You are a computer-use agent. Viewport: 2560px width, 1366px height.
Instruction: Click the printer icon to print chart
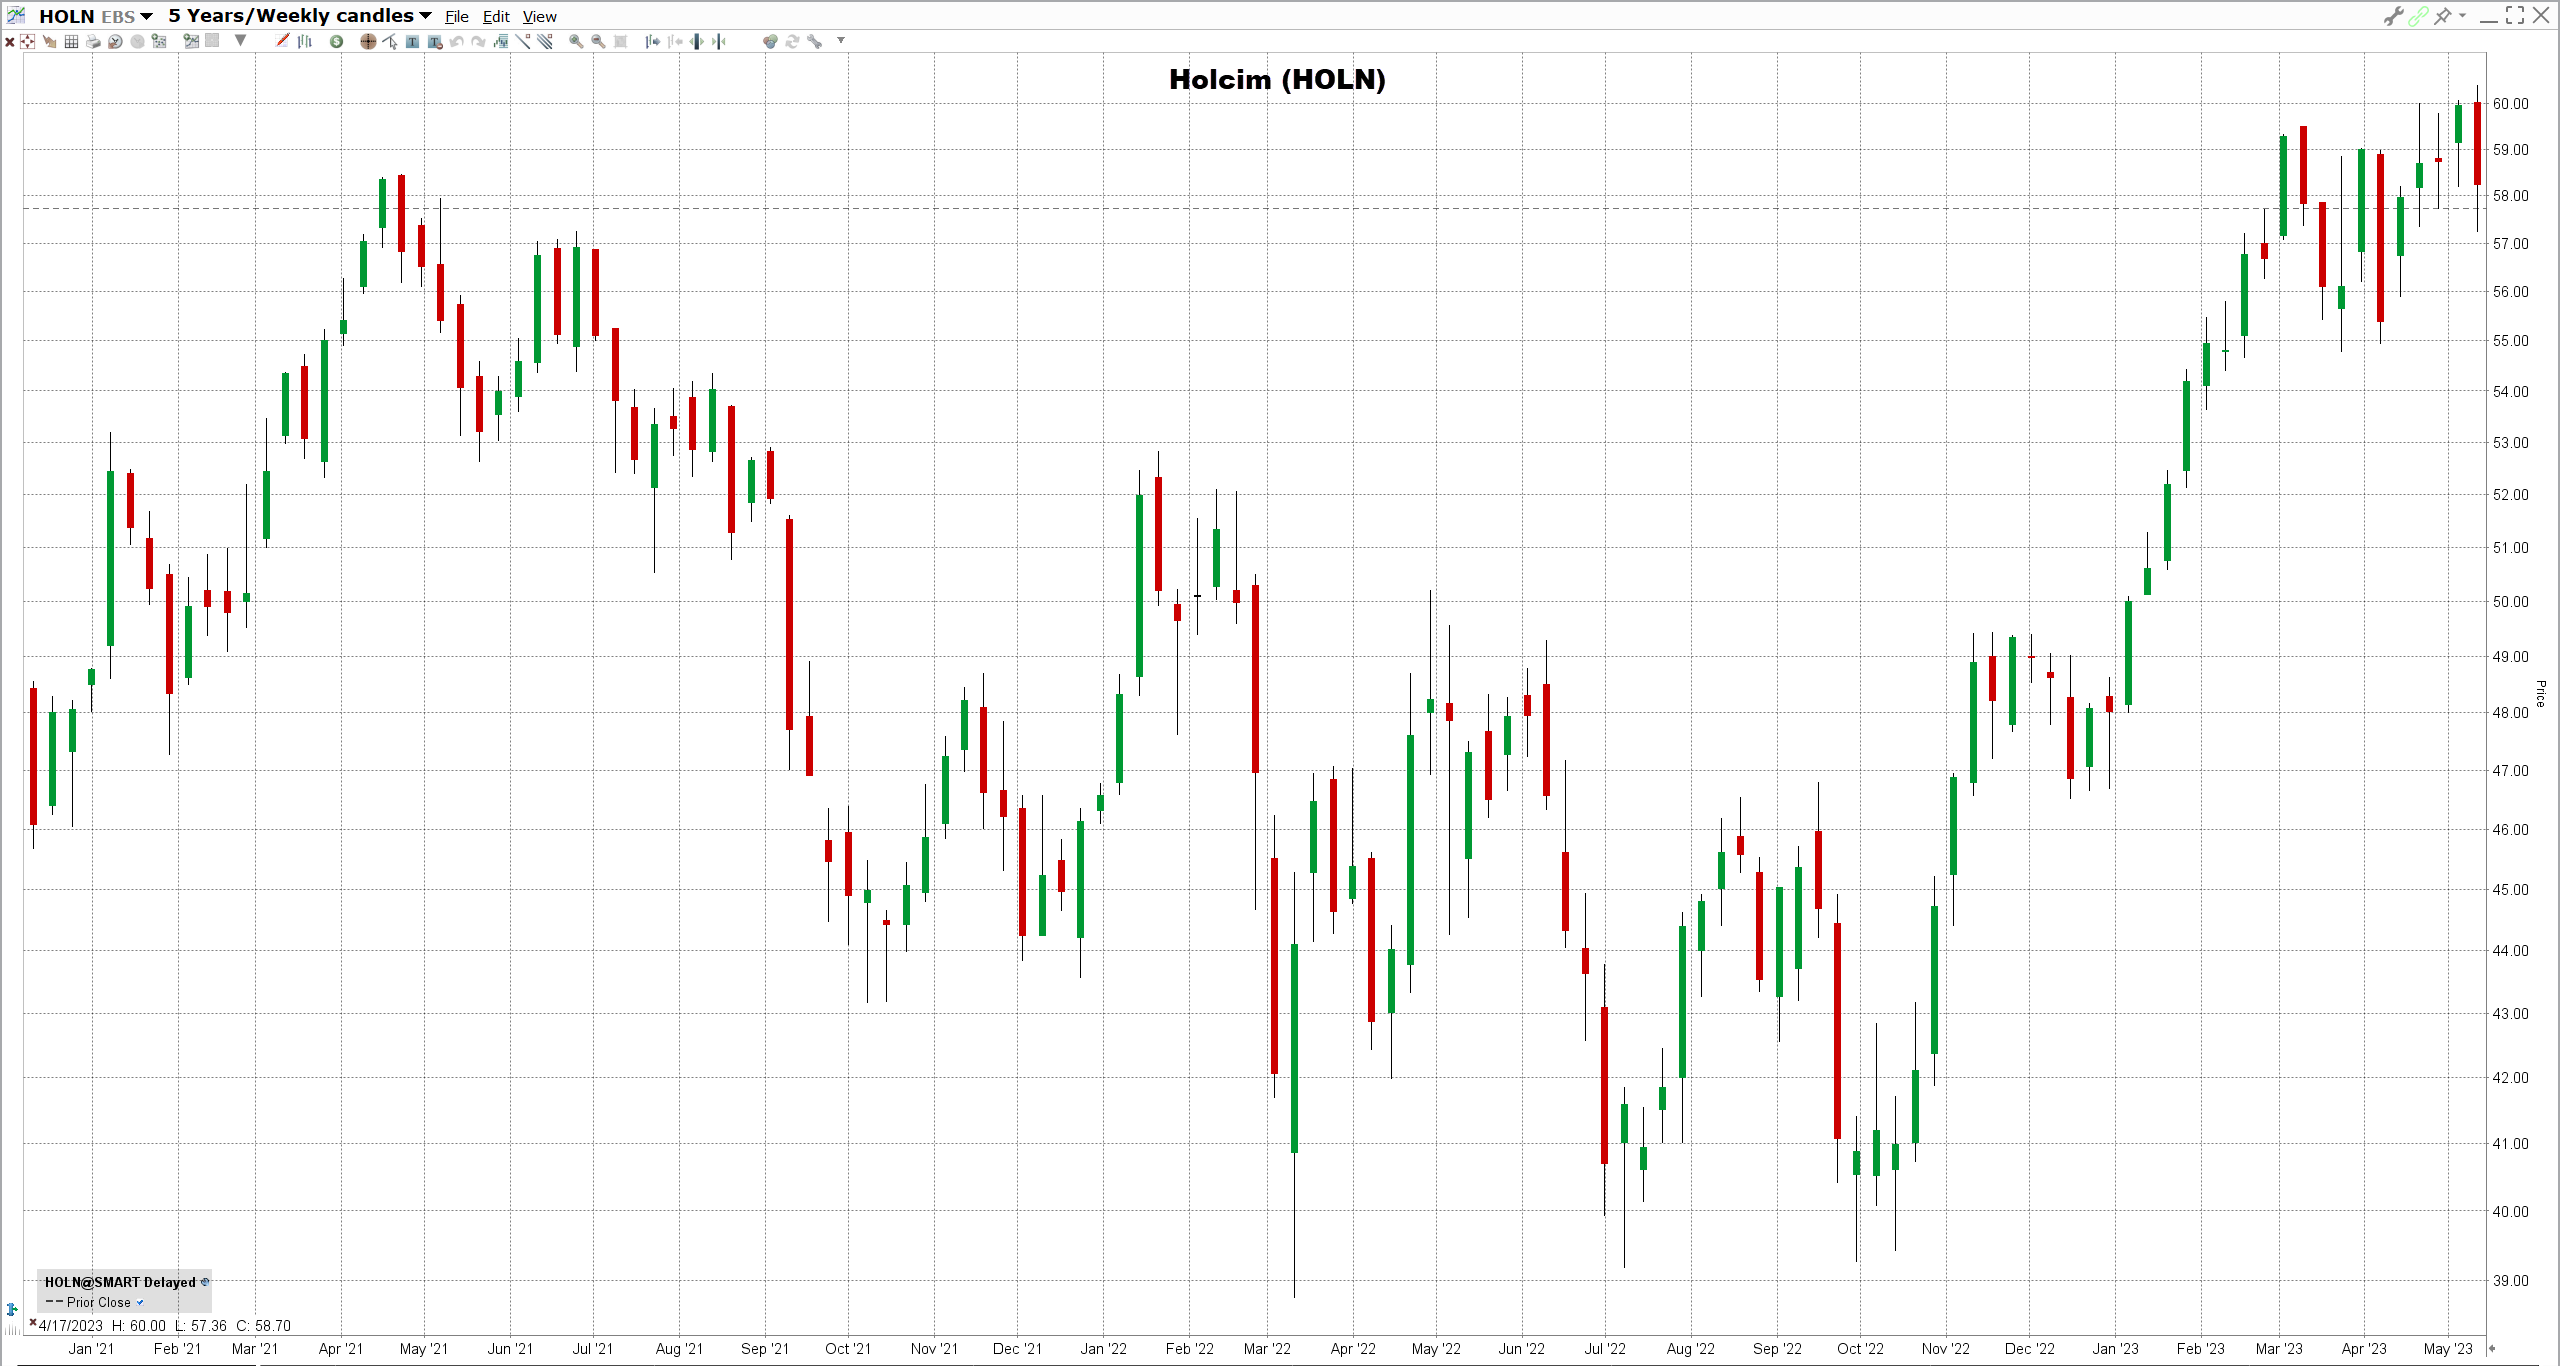[93, 42]
